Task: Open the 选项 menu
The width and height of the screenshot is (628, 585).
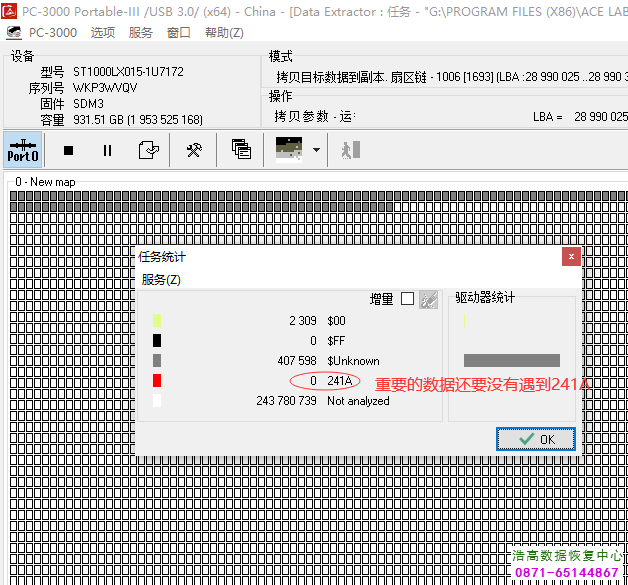Action: click(x=103, y=32)
